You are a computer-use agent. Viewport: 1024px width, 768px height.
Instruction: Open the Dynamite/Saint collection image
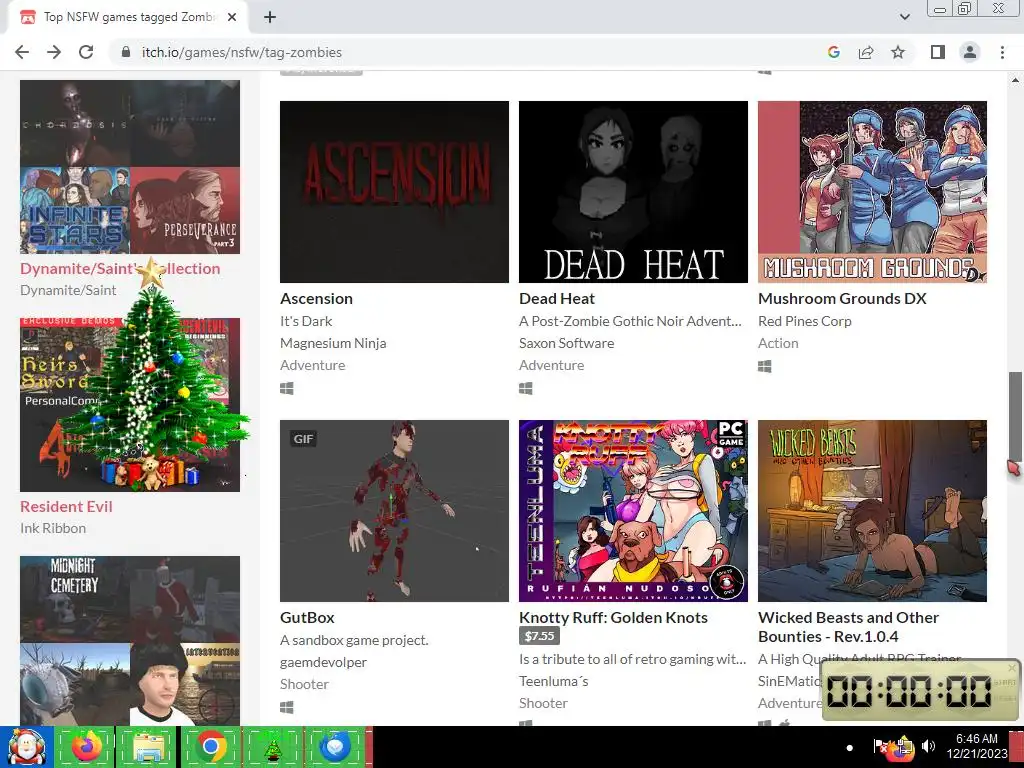(130, 167)
